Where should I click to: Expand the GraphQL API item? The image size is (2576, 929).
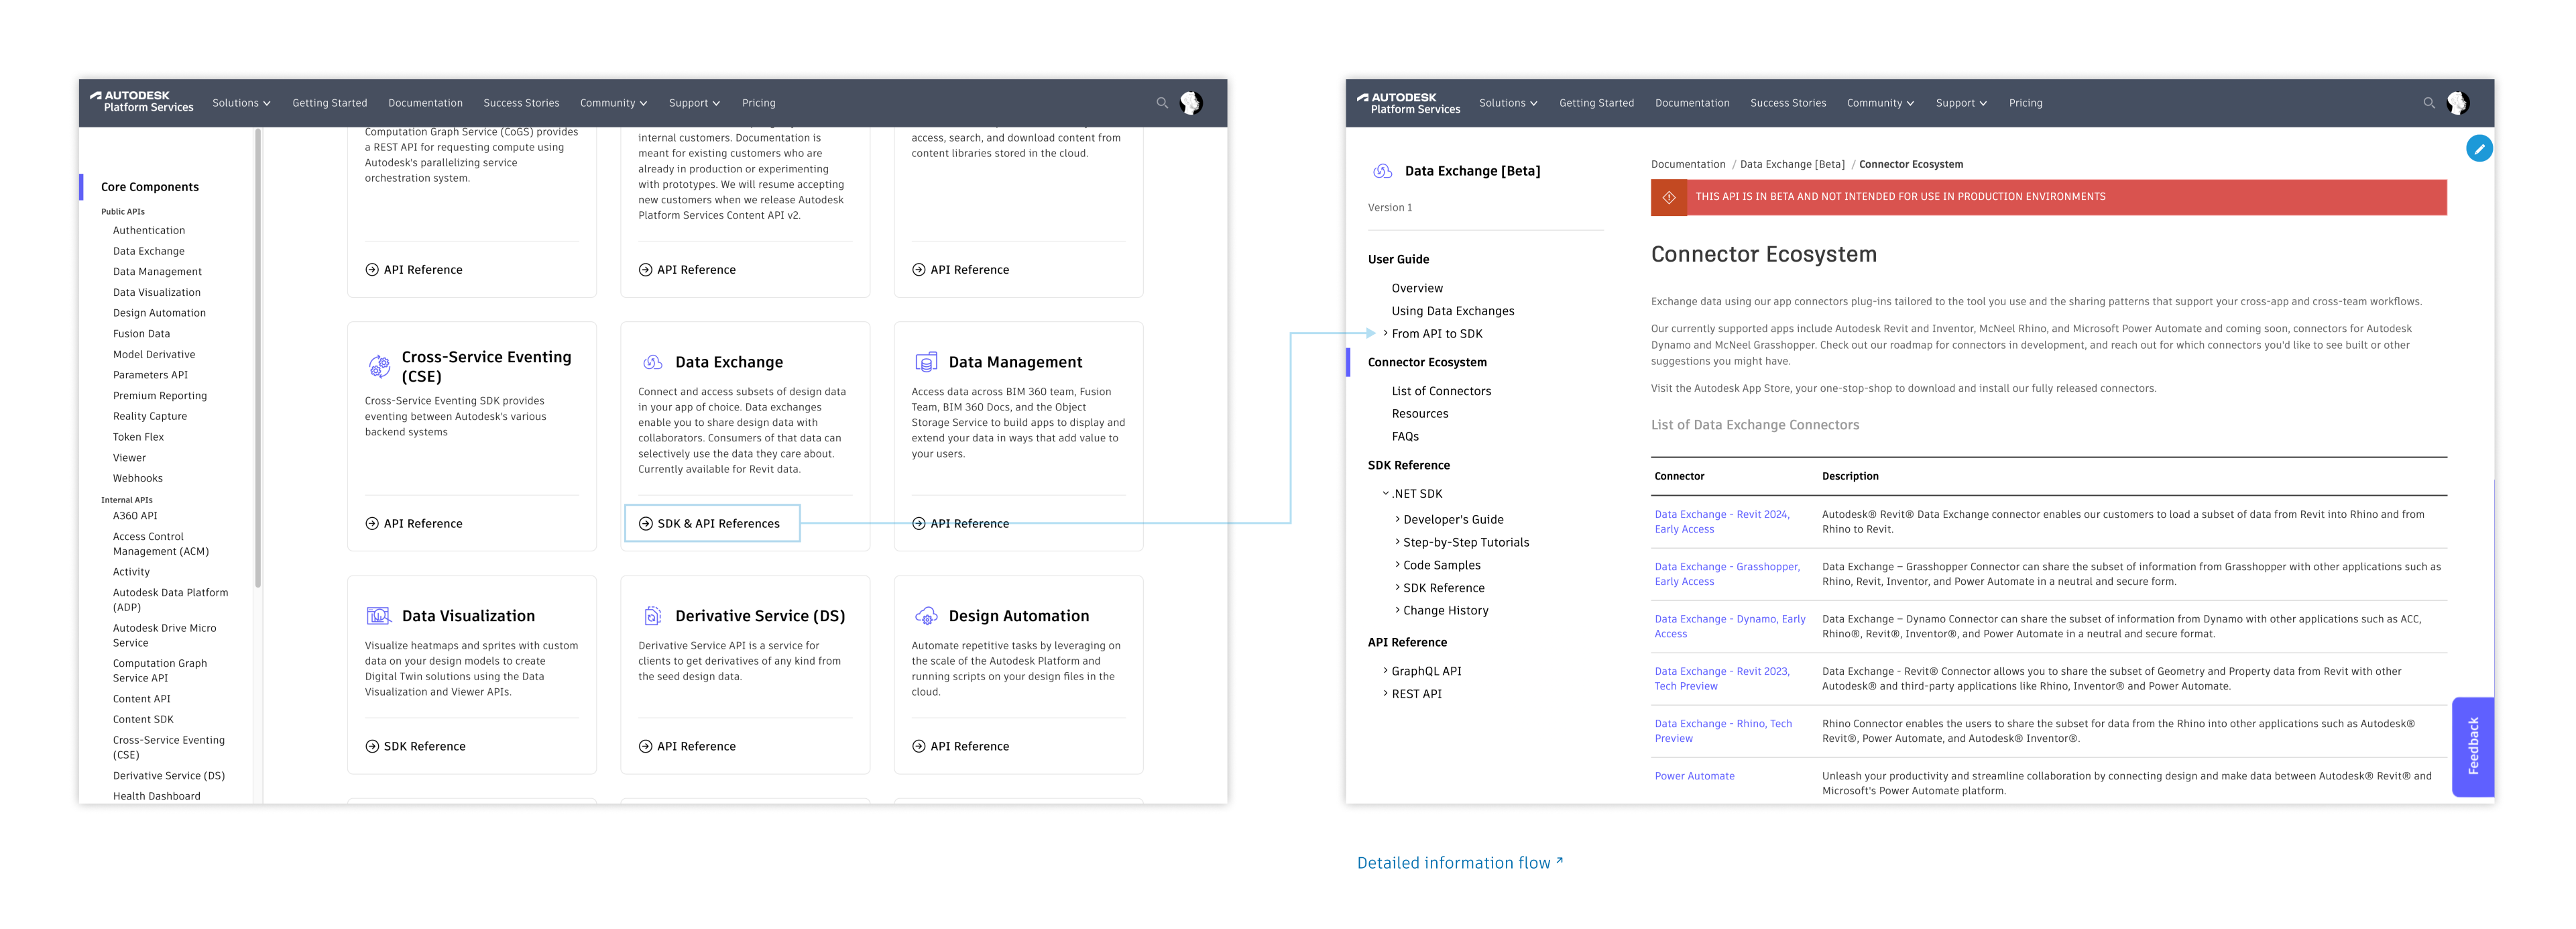[1385, 670]
